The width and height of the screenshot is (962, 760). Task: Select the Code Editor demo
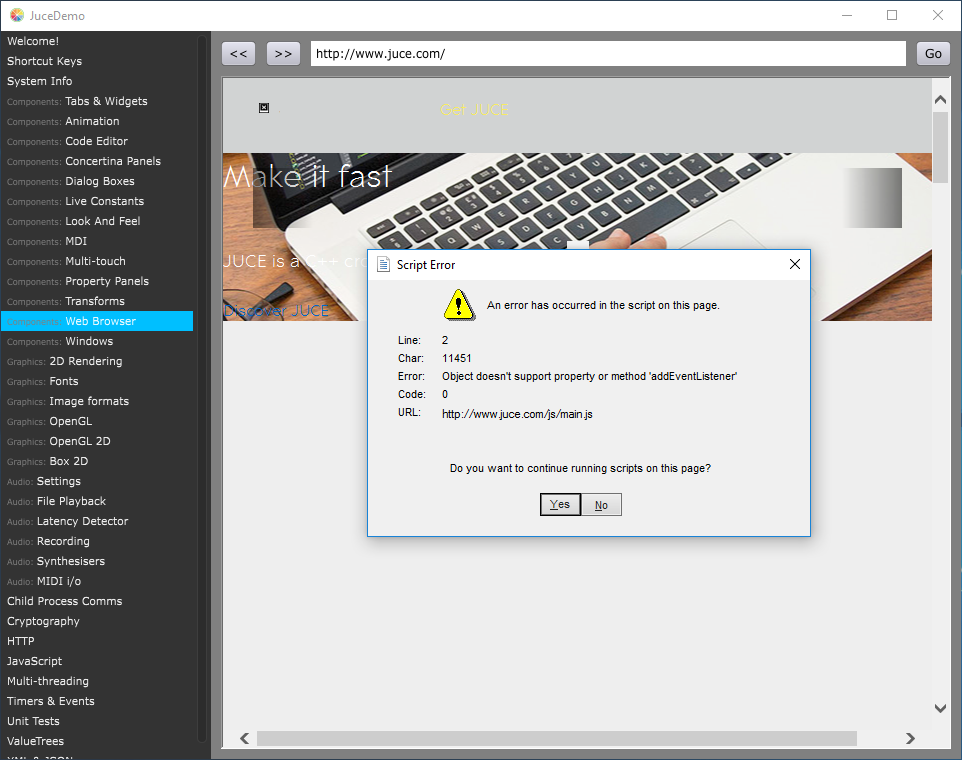[x=96, y=141]
